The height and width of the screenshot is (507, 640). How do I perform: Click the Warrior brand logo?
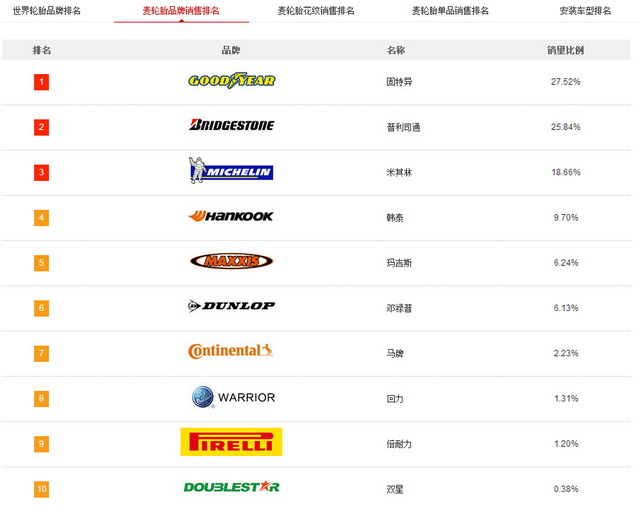tap(233, 397)
